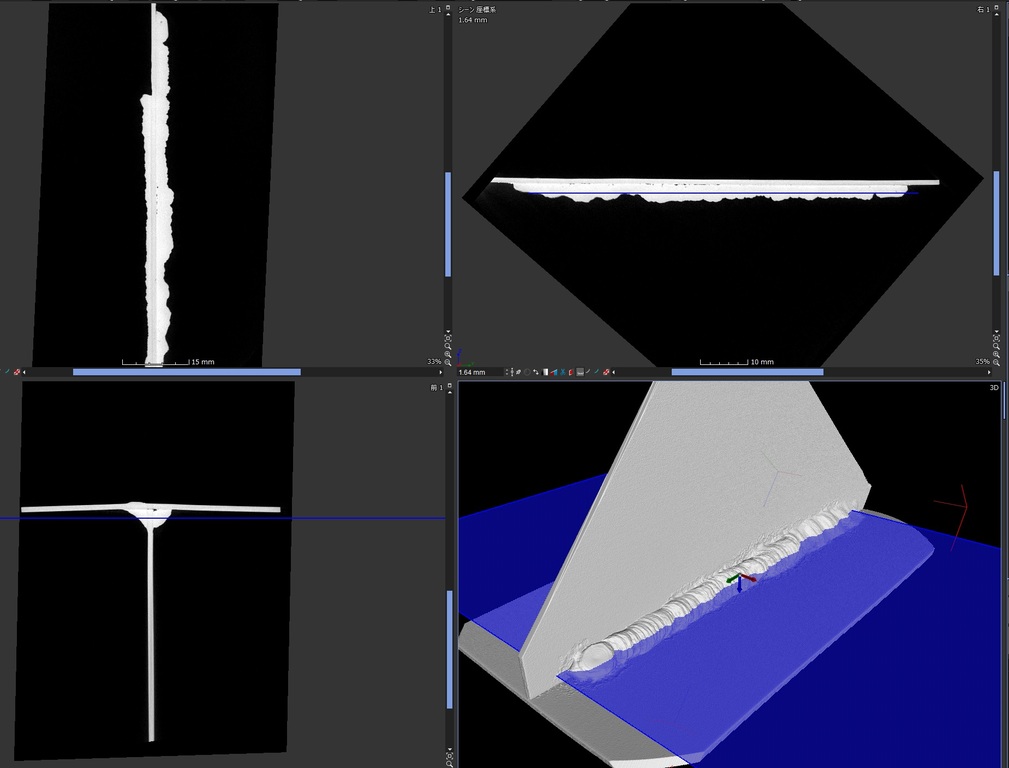Expand the right view corner window options
The image size is (1009, 768).
pyautogui.click(x=995, y=6)
